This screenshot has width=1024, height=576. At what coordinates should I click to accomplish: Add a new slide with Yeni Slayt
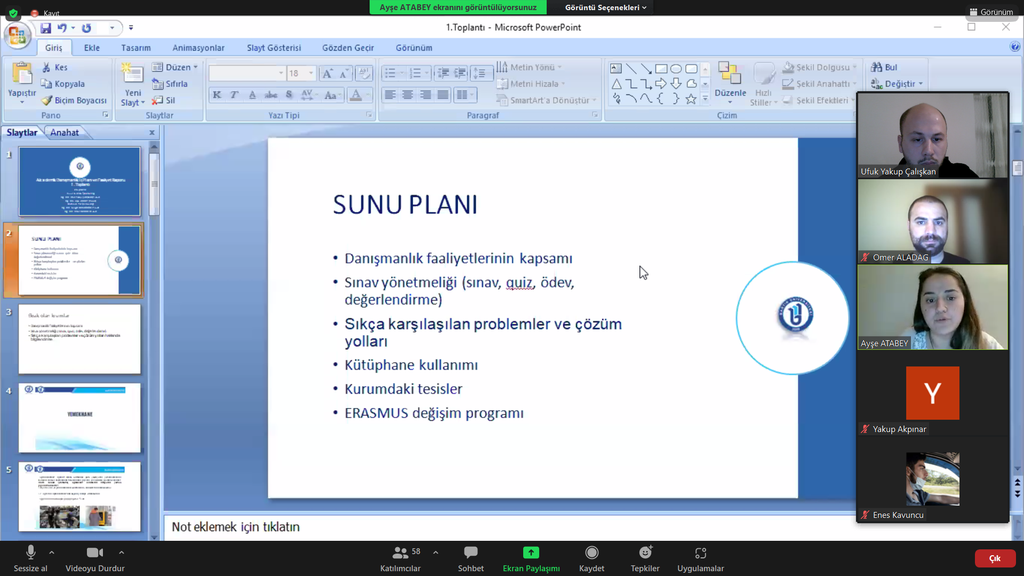click(x=133, y=84)
